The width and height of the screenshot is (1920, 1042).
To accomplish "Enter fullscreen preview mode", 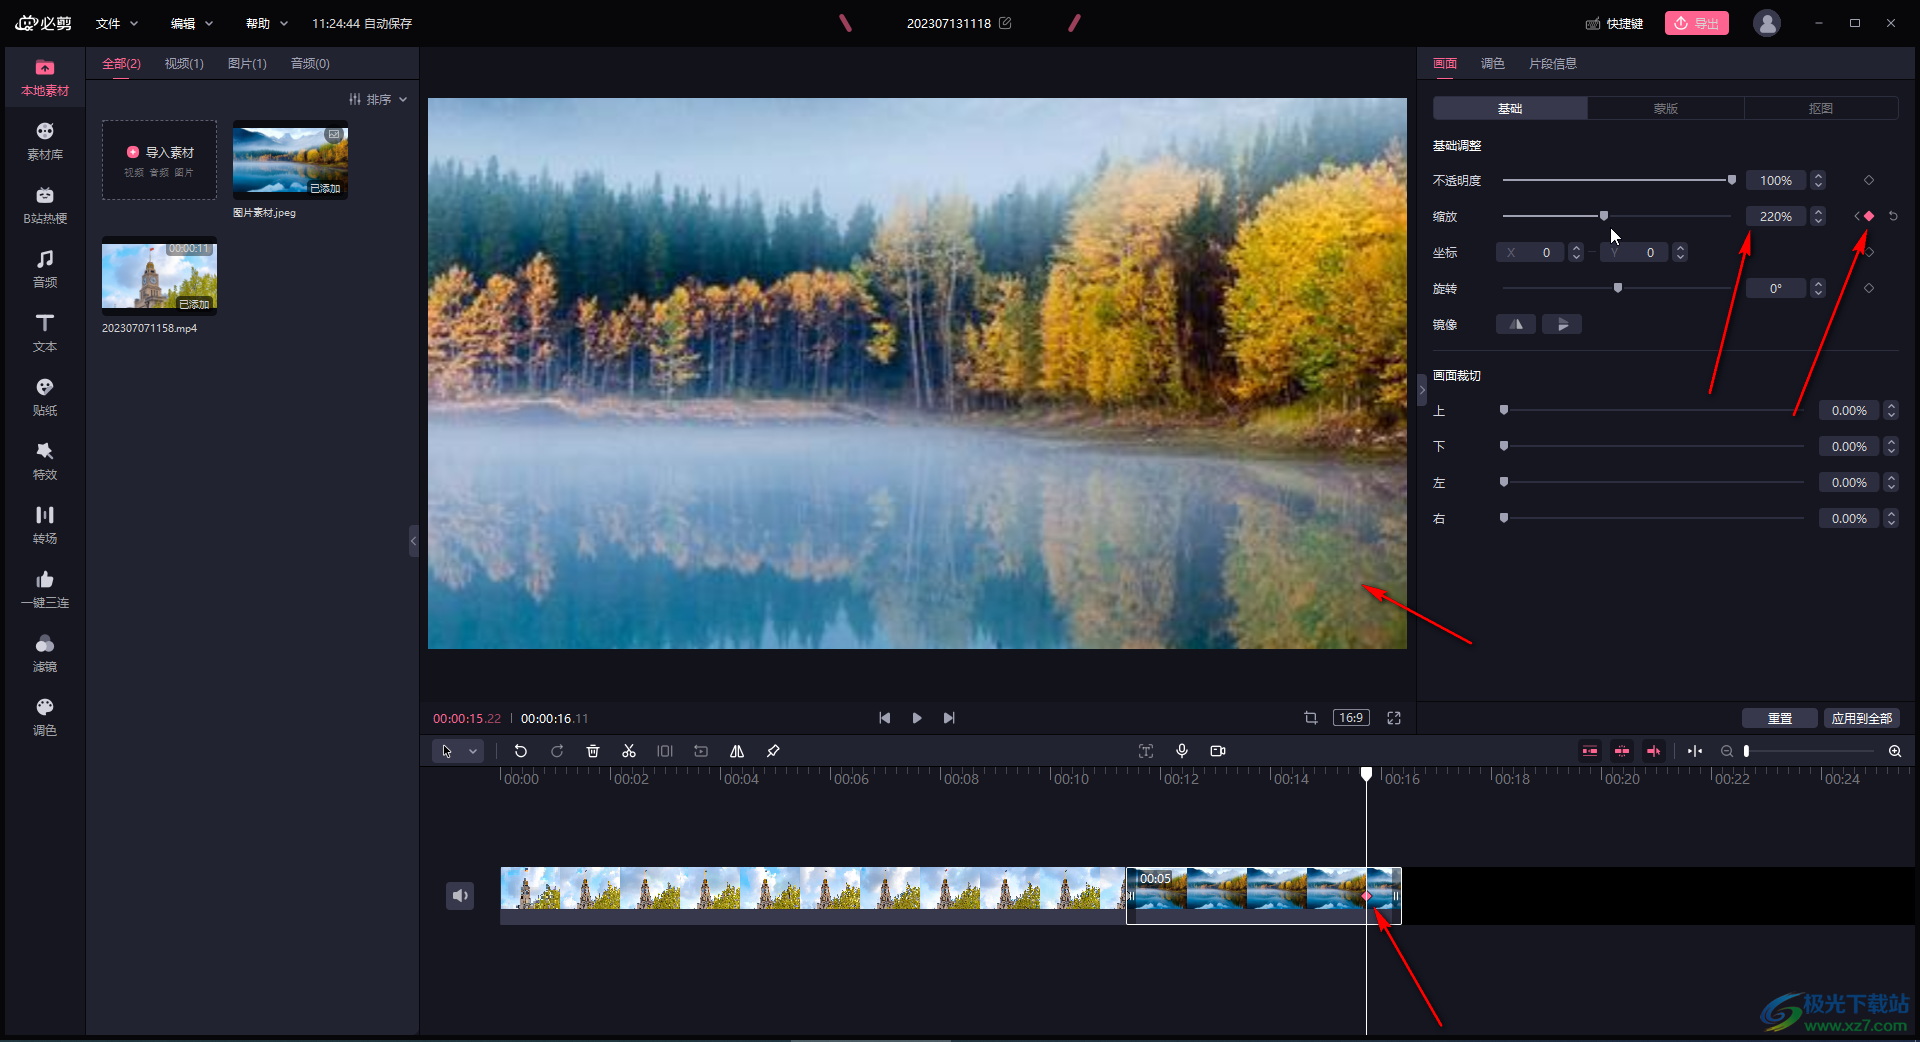I will (1394, 718).
